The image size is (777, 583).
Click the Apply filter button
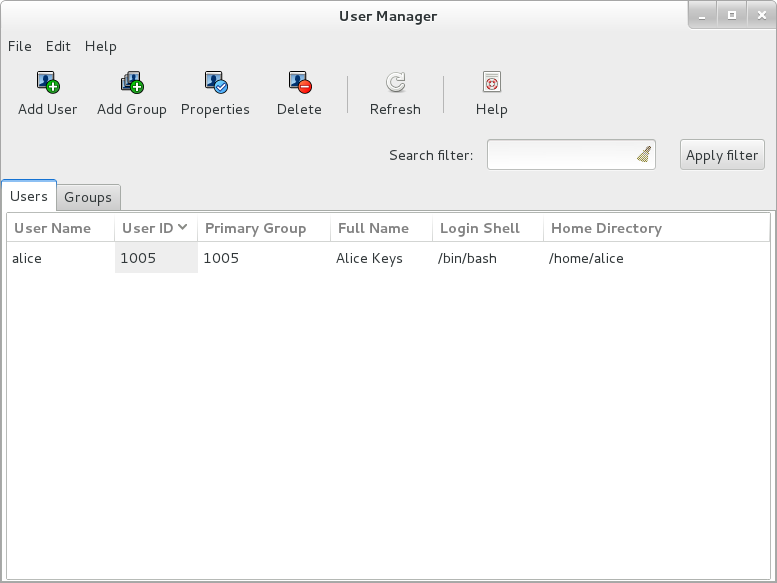coord(722,155)
